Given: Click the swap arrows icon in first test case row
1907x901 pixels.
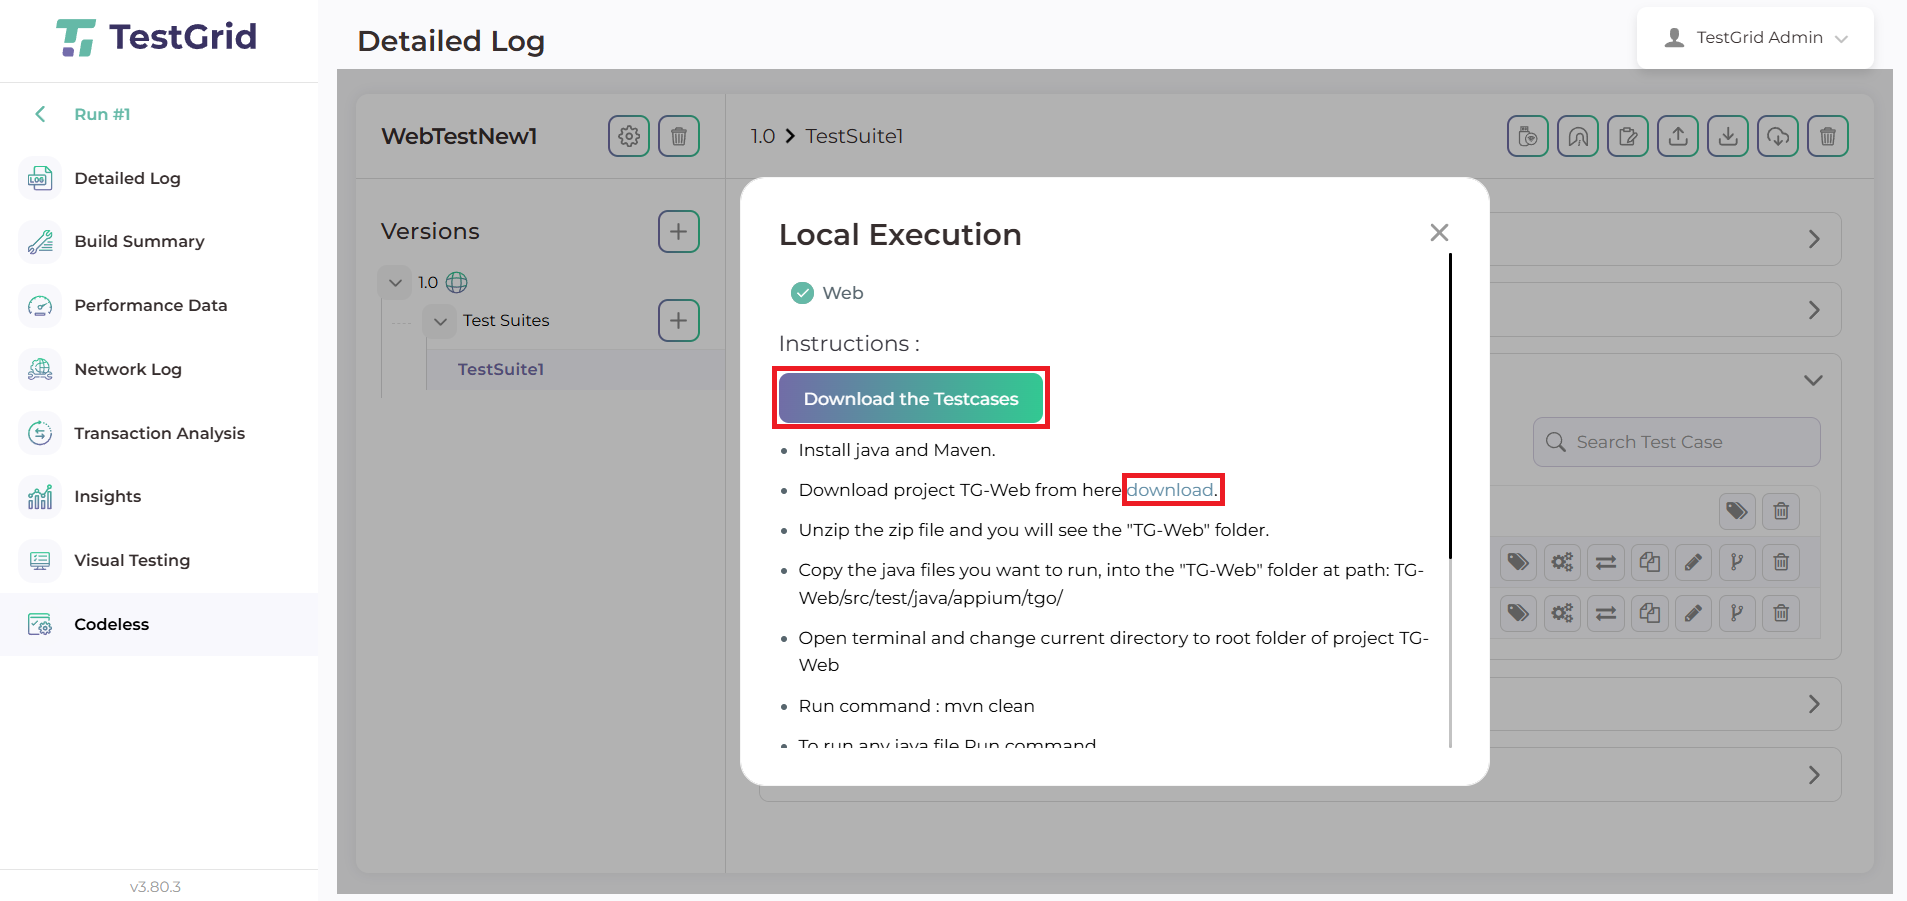Looking at the screenshot, I should [1606, 562].
